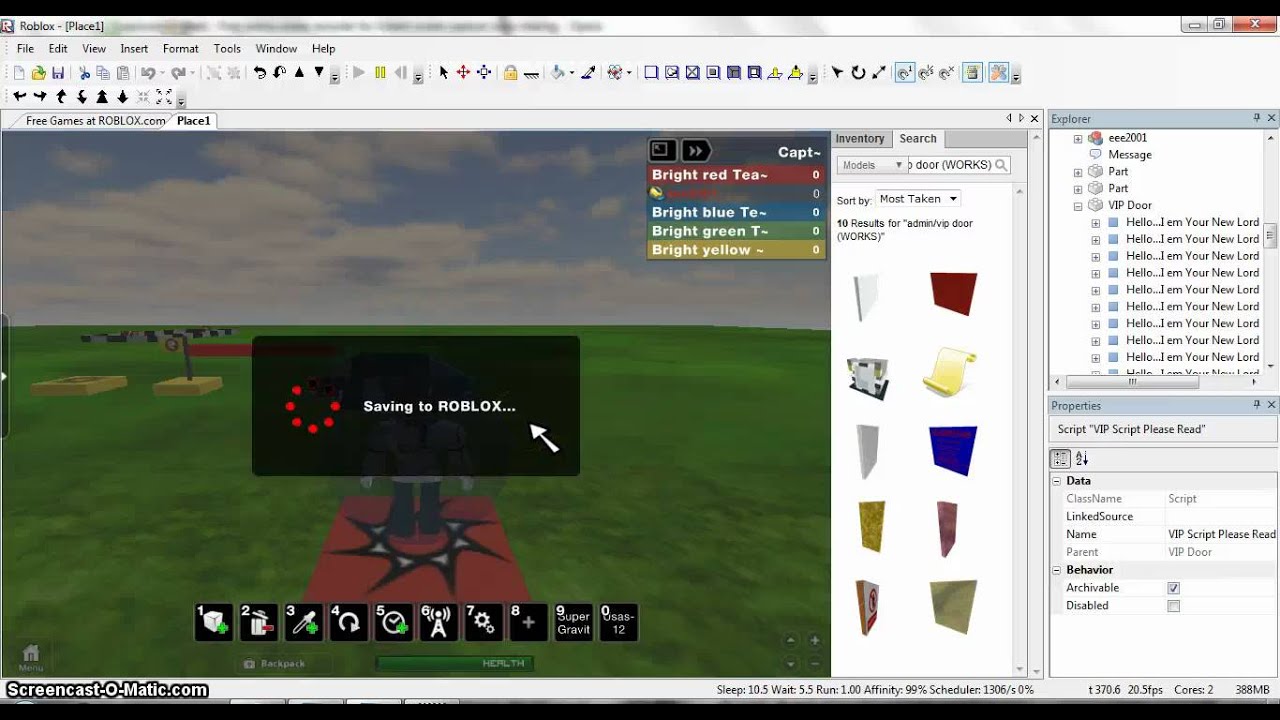This screenshot has height=720, width=1280.
Task: Open the Models category dropdown
Action: click(872, 165)
